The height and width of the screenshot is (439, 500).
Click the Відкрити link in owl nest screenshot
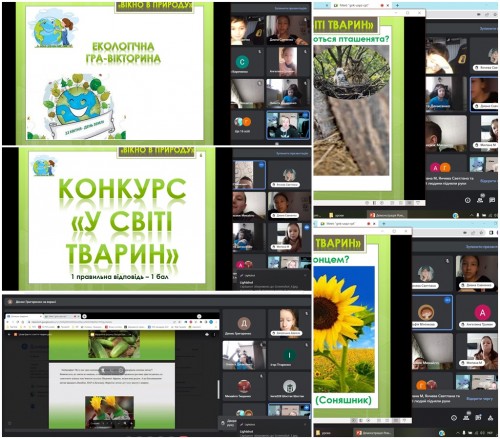488,181
